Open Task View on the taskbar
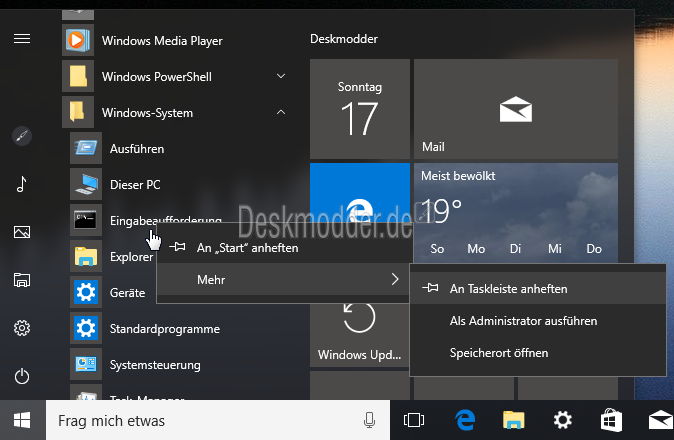Screen dimensions: 674x440 point(414,420)
